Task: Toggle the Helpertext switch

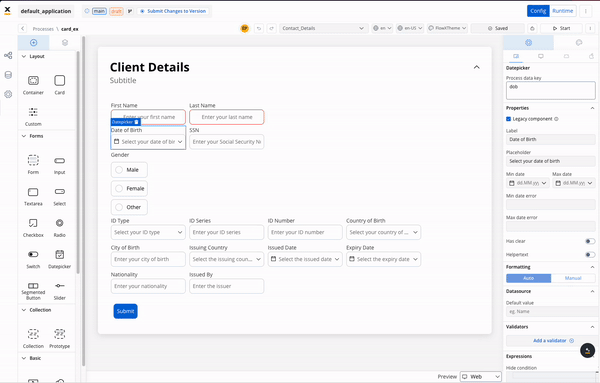Action: pos(590,255)
